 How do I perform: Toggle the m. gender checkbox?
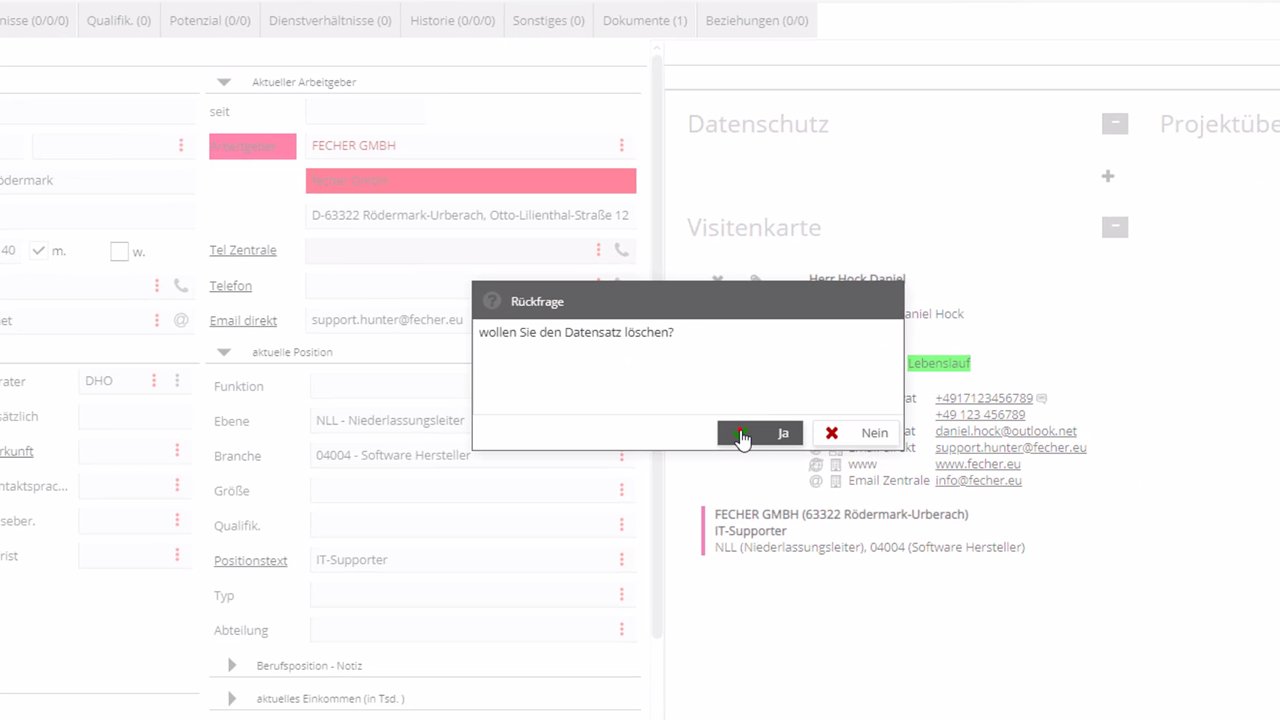coord(39,250)
